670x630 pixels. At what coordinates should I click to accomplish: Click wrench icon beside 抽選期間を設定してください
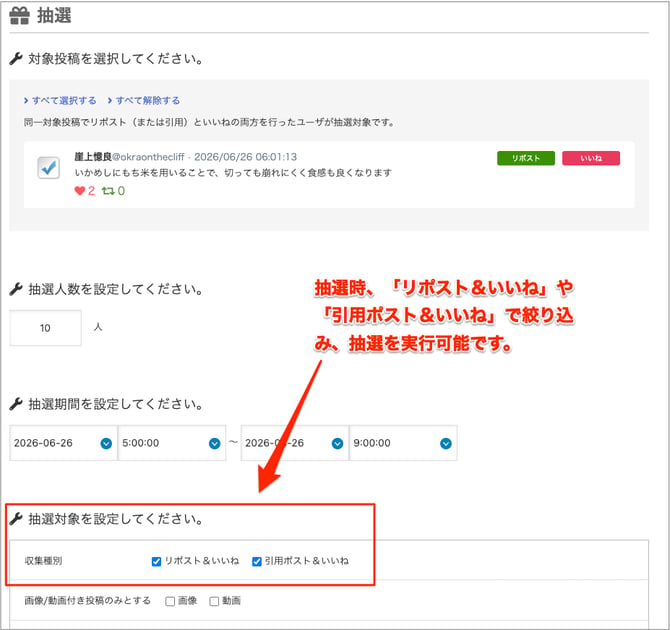click(16, 403)
